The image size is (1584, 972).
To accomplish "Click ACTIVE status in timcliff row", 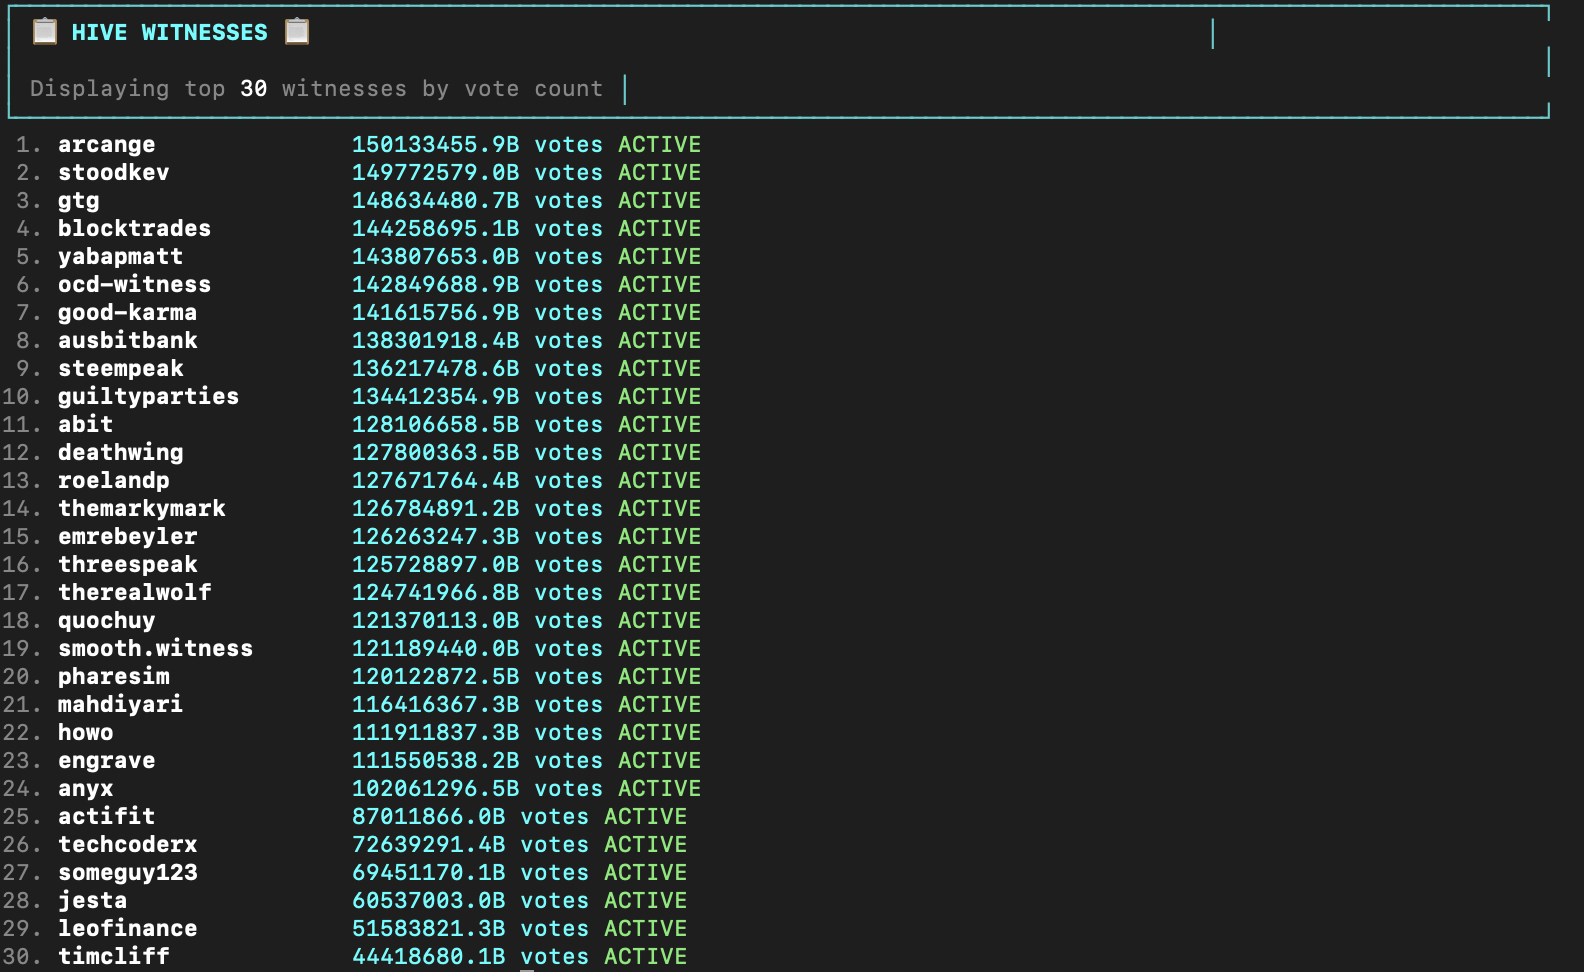I will pyautogui.click(x=646, y=957).
